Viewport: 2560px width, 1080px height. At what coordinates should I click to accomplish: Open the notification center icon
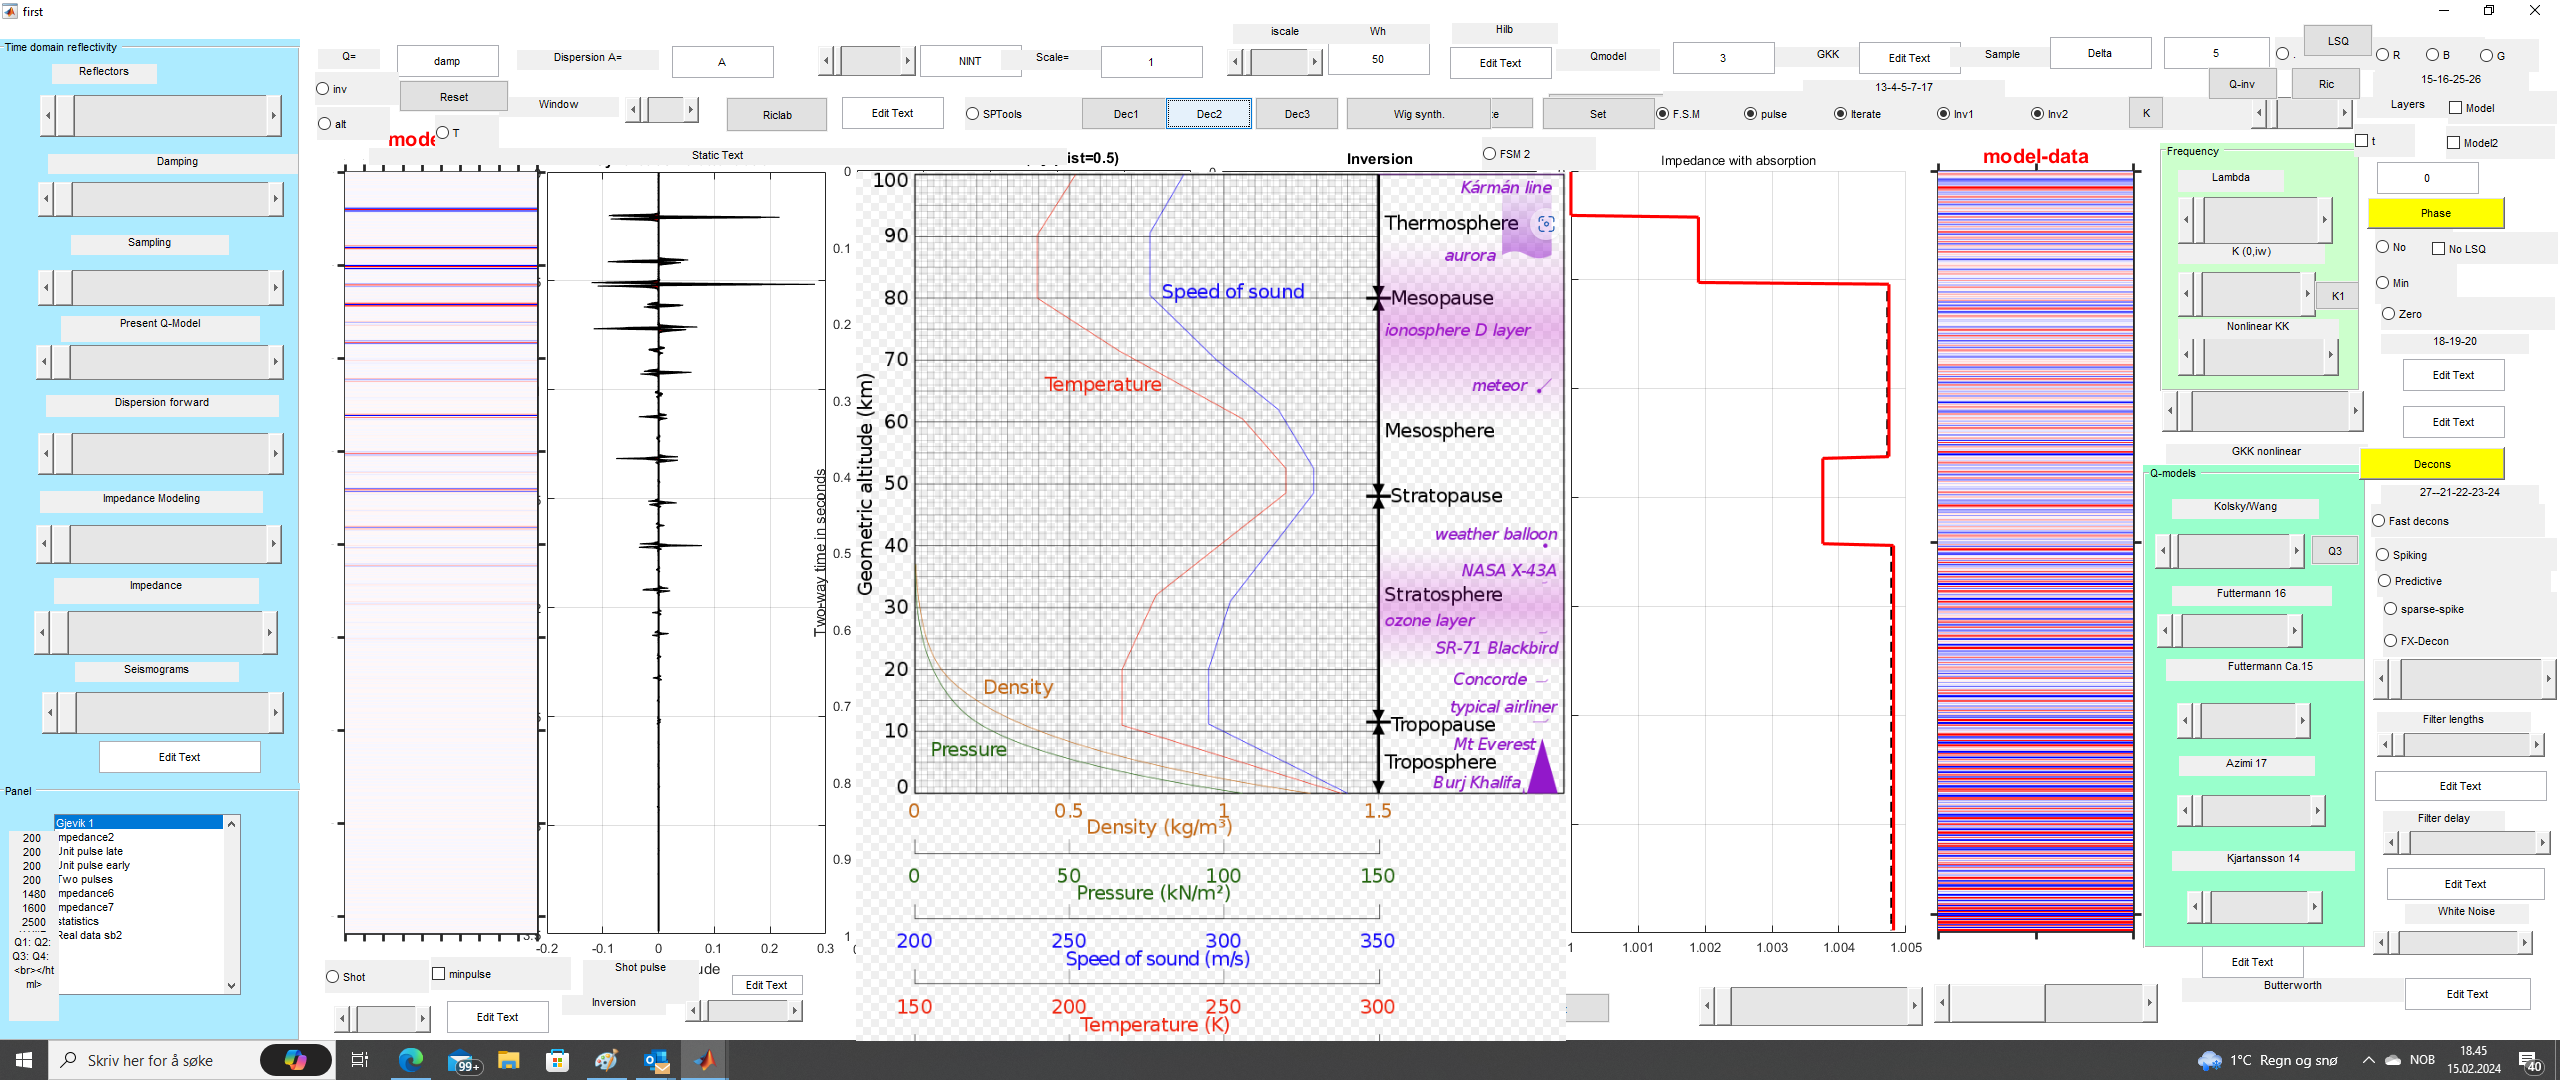[x=2529, y=1060]
